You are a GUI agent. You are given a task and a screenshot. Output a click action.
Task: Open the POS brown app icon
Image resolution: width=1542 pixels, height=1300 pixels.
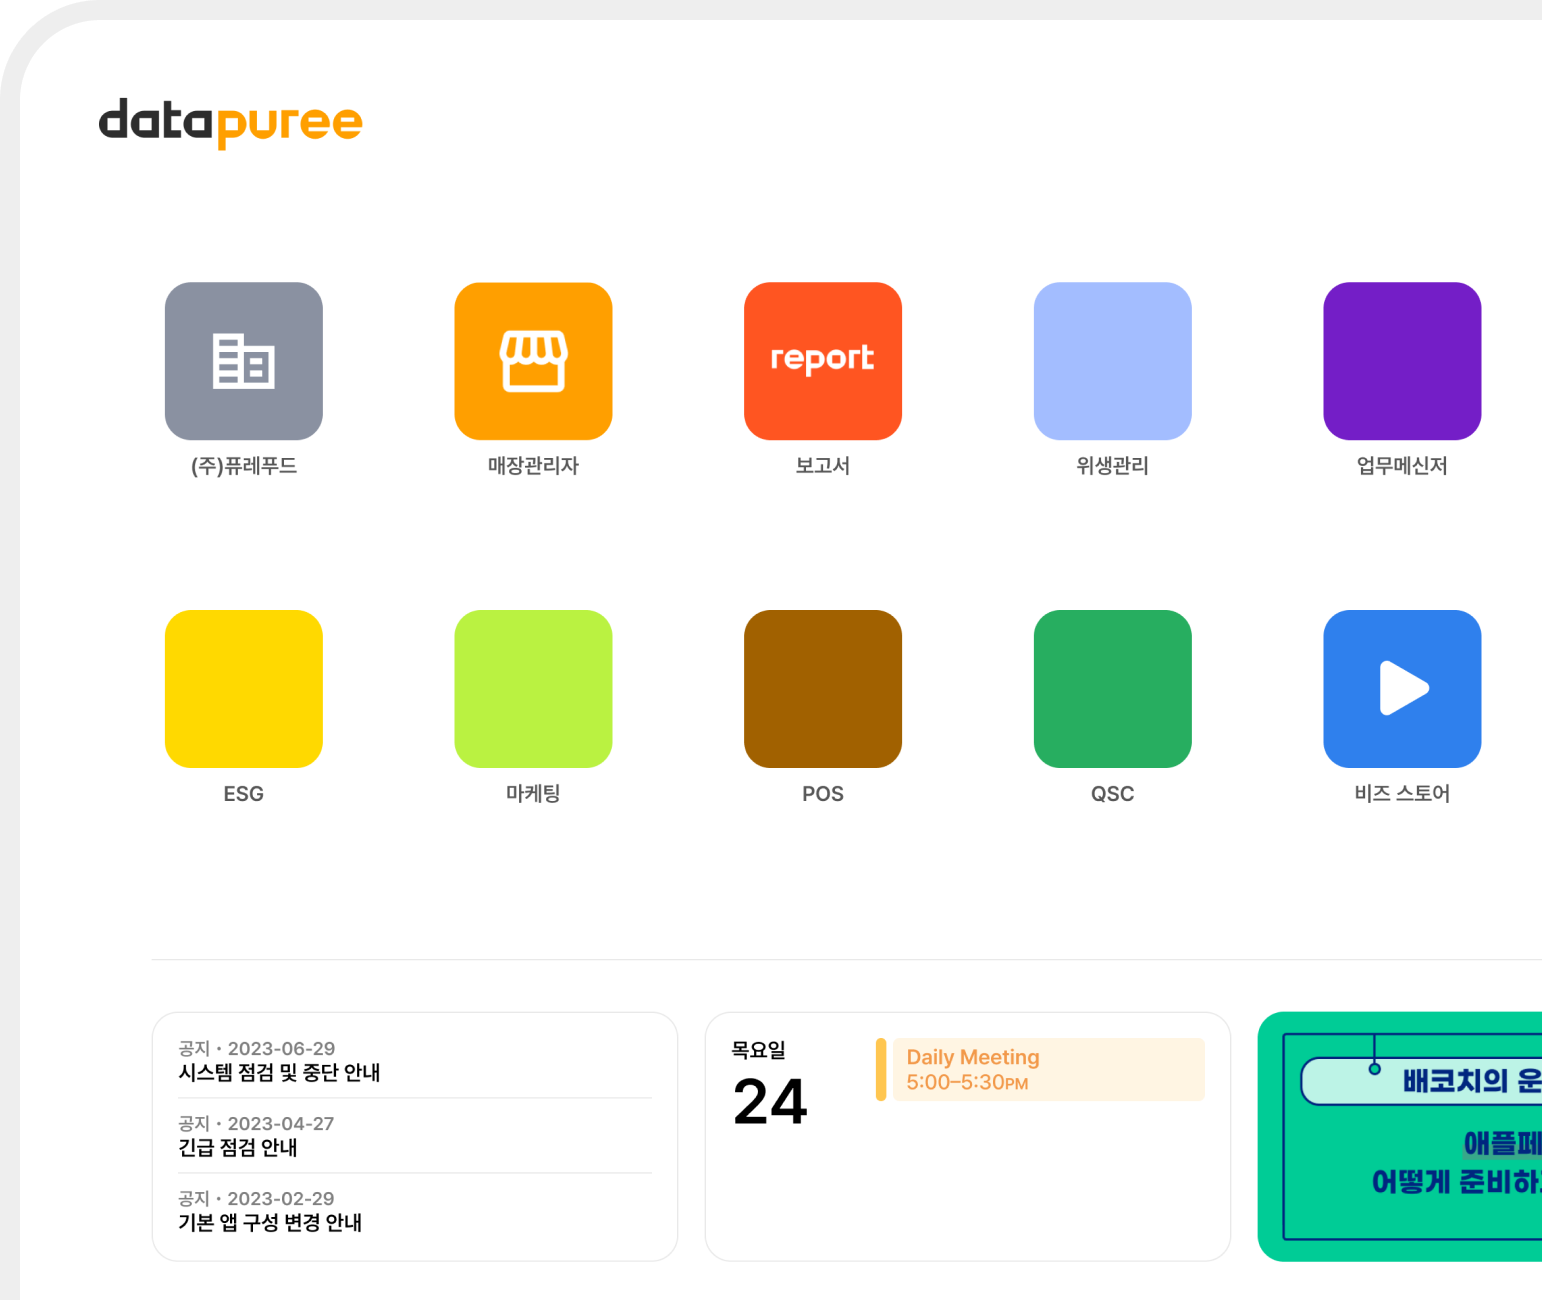[823, 689]
